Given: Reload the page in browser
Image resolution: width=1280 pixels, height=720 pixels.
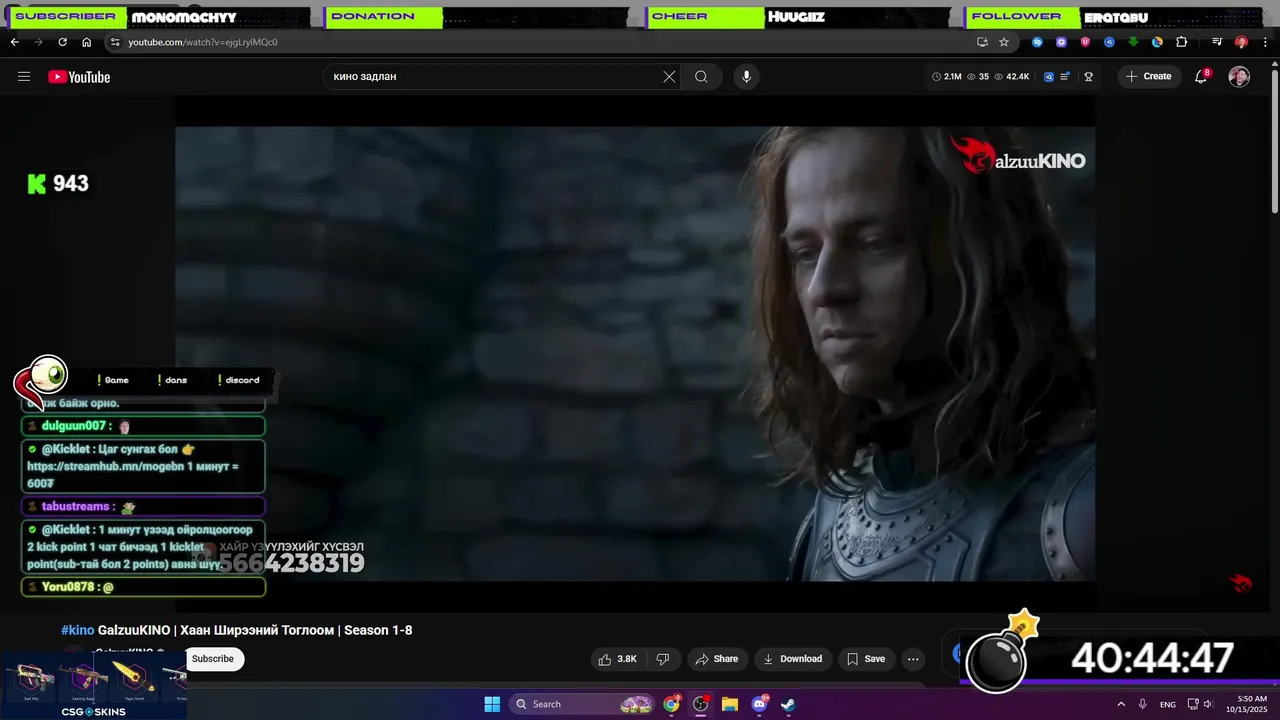Looking at the screenshot, I should pos(62,42).
